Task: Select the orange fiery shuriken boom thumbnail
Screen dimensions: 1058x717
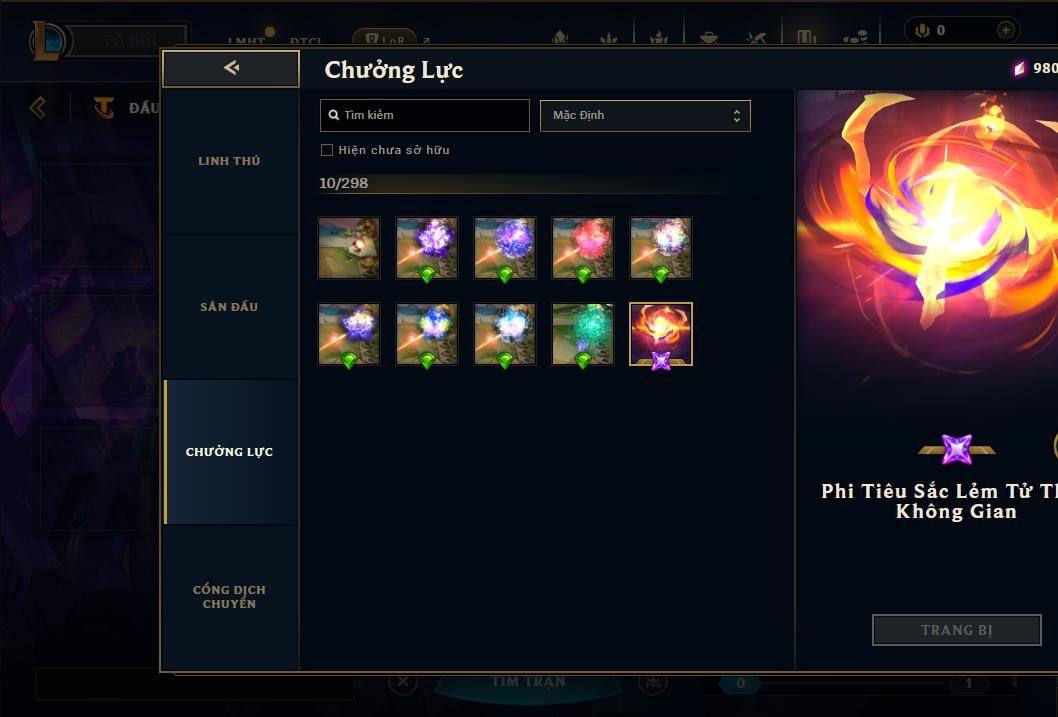Action: (661, 334)
